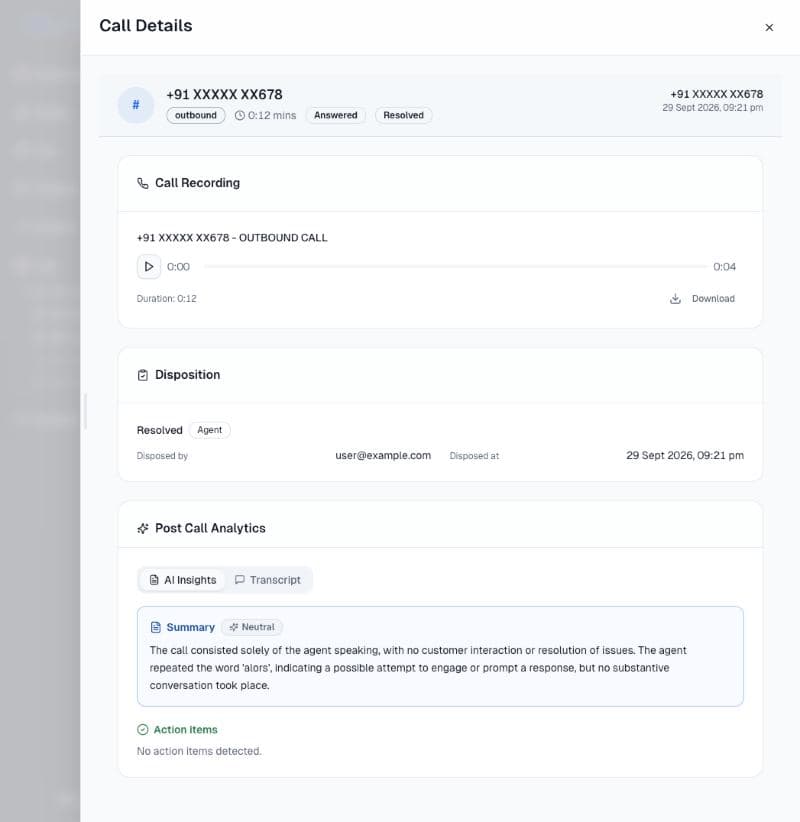This screenshot has height=822, width=800.
Task: Click the Summary document icon
Action: 156,627
